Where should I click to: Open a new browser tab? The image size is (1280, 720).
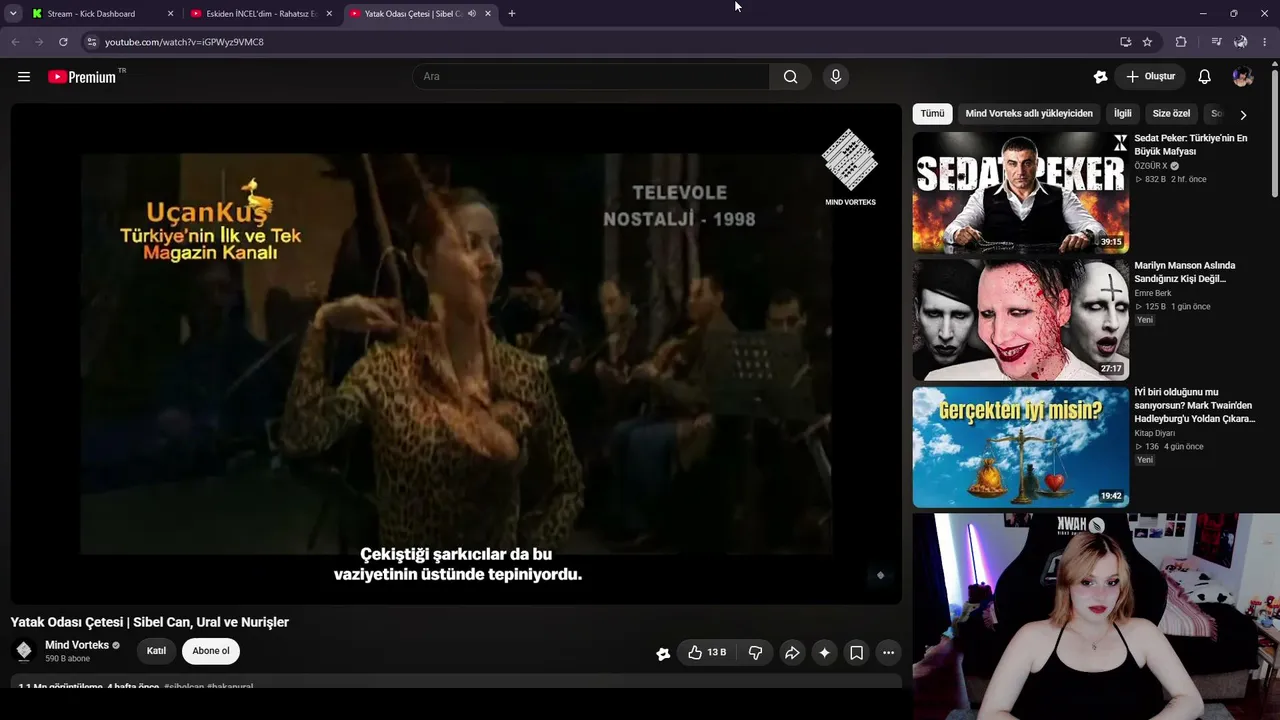click(512, 14)
